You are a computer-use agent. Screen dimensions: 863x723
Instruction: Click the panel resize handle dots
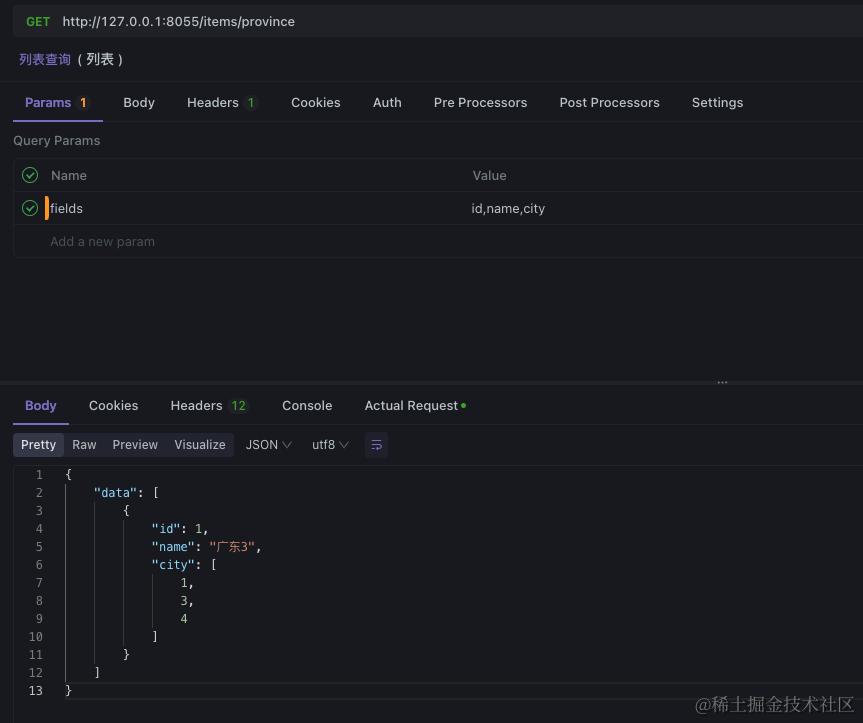[x=722, y=381]
